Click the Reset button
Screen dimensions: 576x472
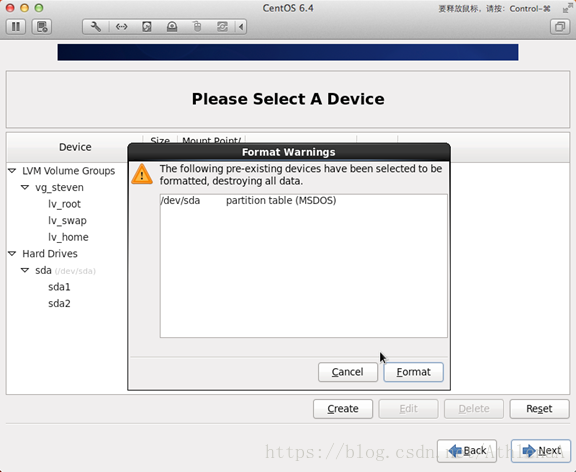pyautogui.click(x=539, y=409)
